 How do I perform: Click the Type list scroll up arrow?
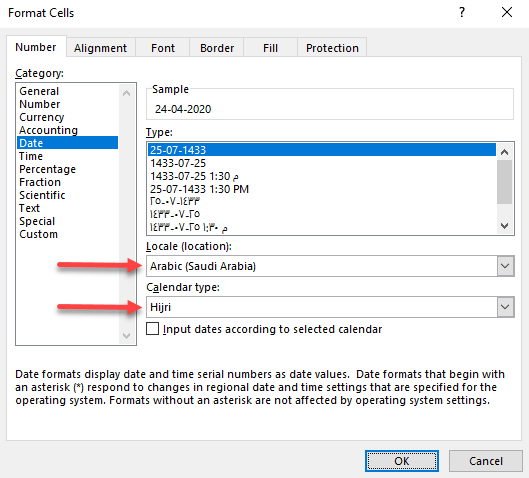tap(504, 152)
